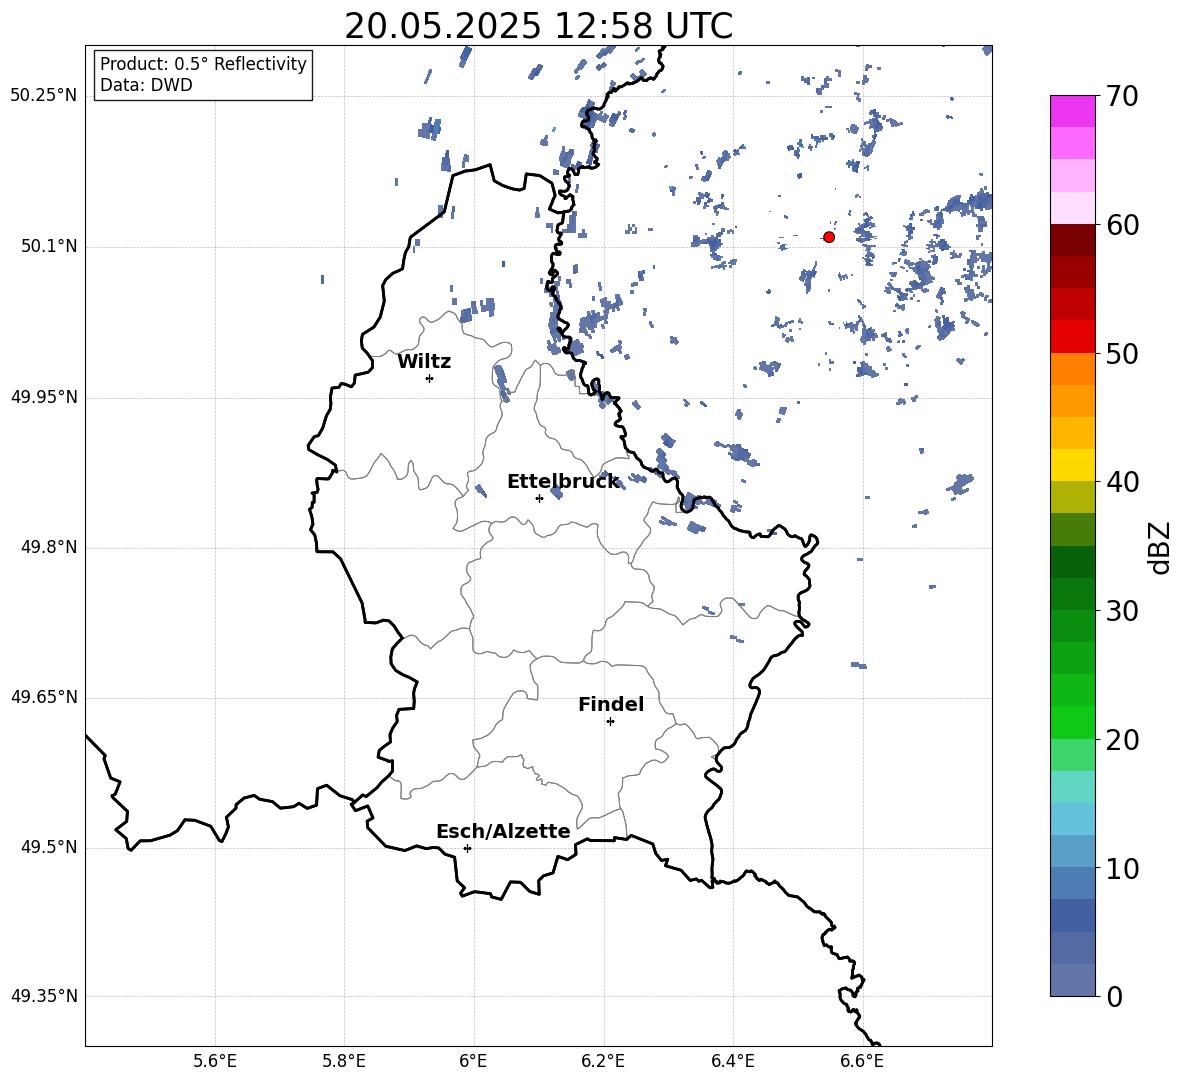Click the 50.1°N latitude label
The image size is (1184, 1081).
49,246
